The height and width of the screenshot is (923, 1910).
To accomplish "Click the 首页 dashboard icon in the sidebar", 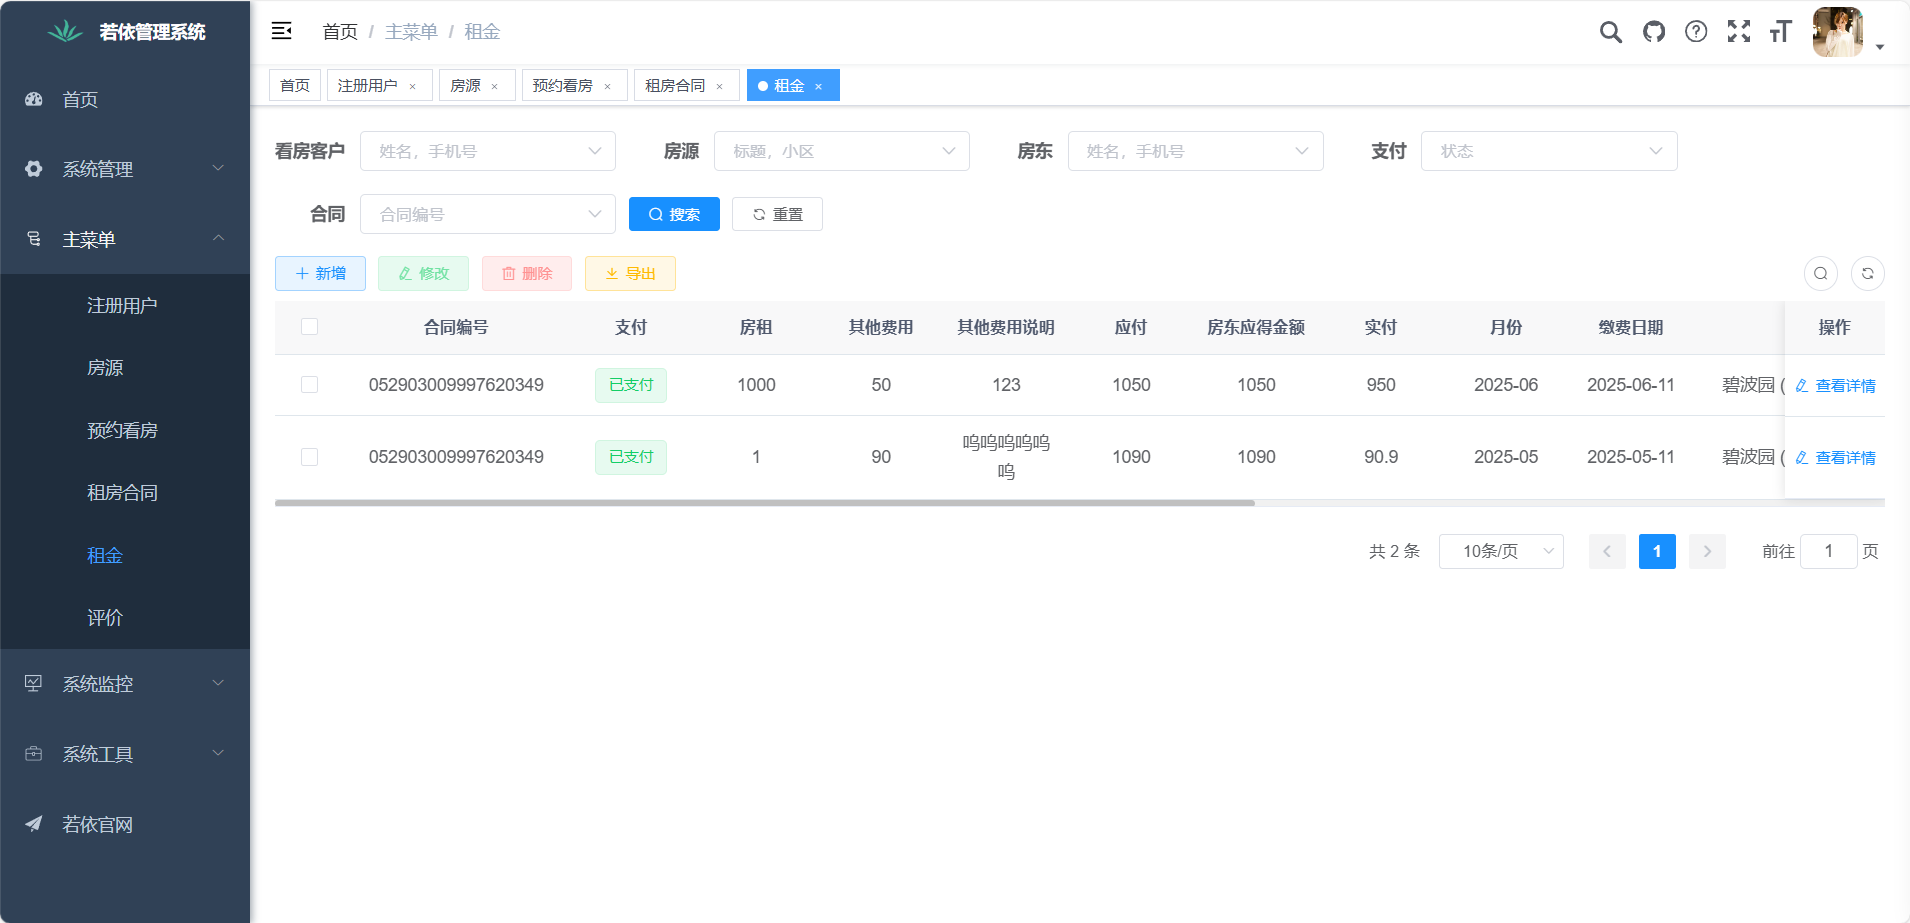I will (x=34, y=99).
